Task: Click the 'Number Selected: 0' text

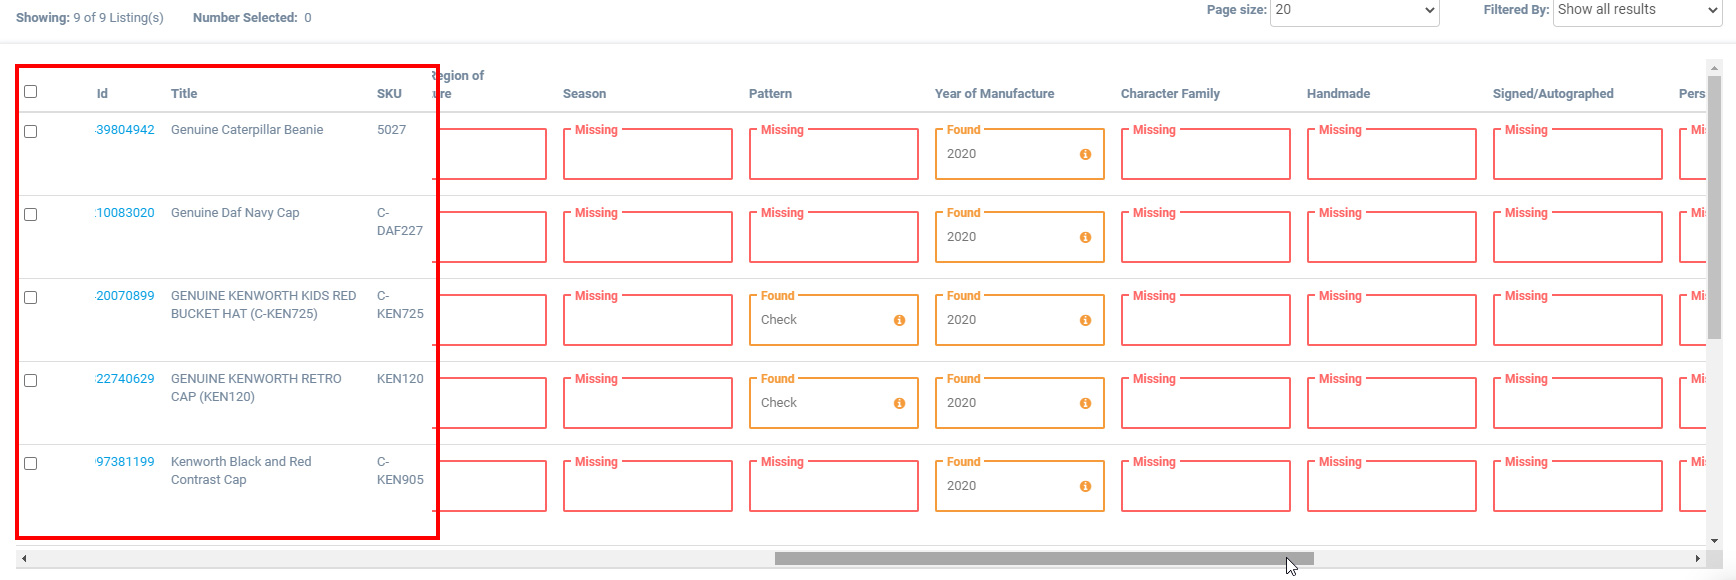Action: (252, 18)
